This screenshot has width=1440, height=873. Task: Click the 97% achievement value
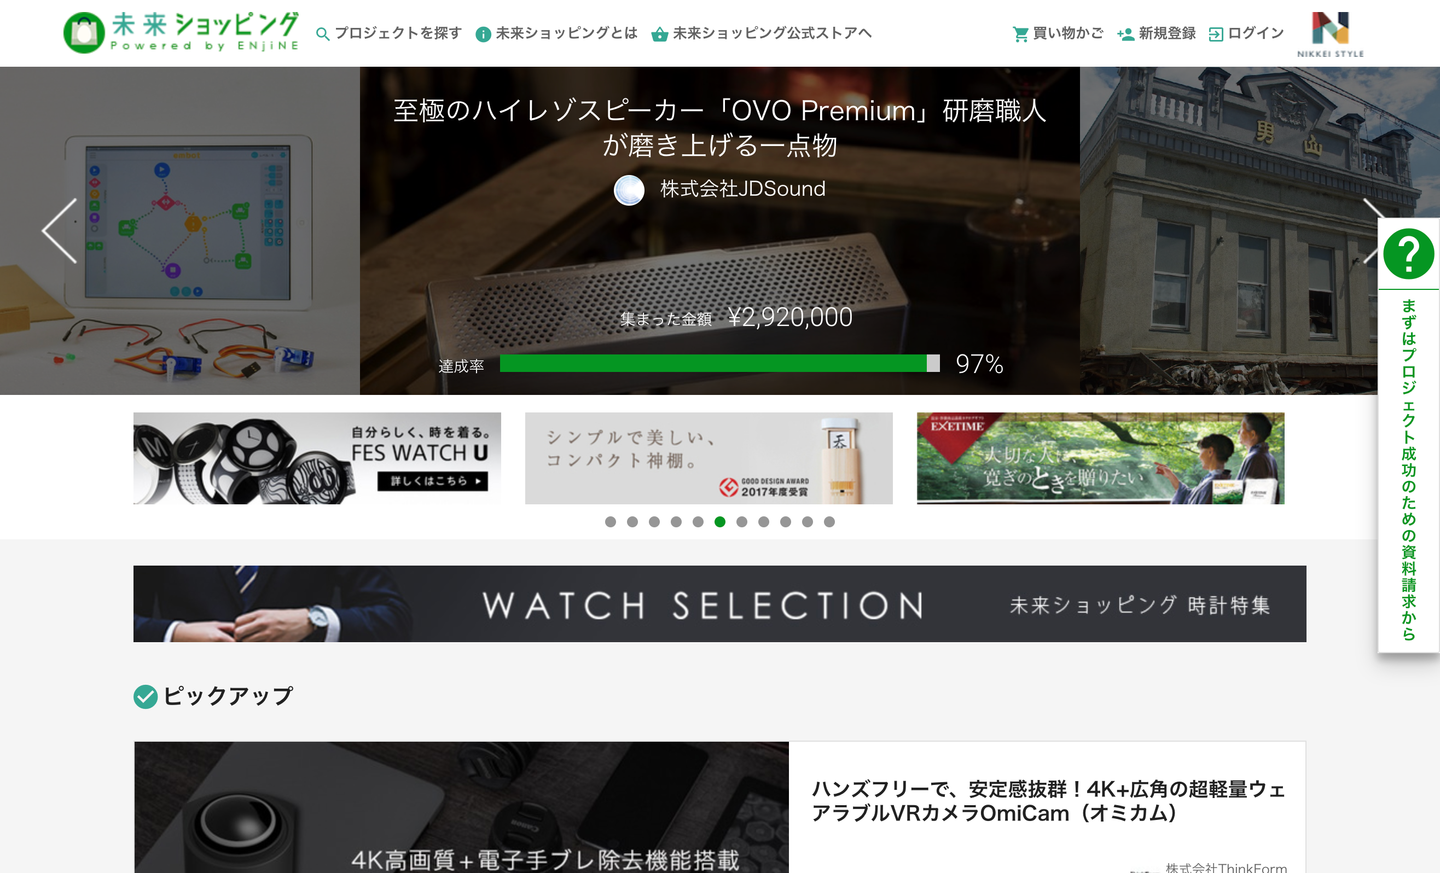(x=980, y=364)
